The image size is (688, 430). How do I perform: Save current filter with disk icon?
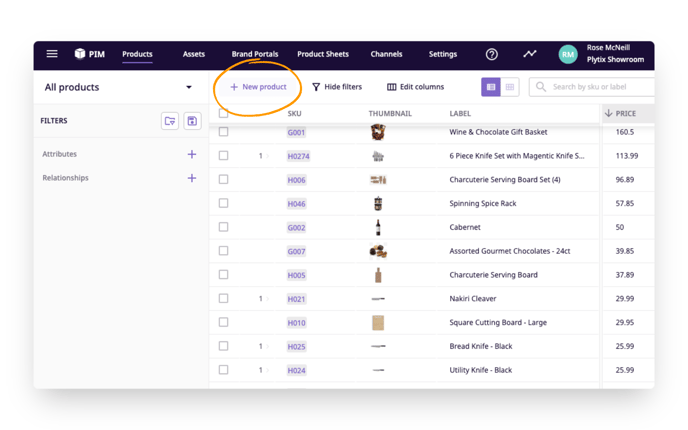click(x=192, y=121)
